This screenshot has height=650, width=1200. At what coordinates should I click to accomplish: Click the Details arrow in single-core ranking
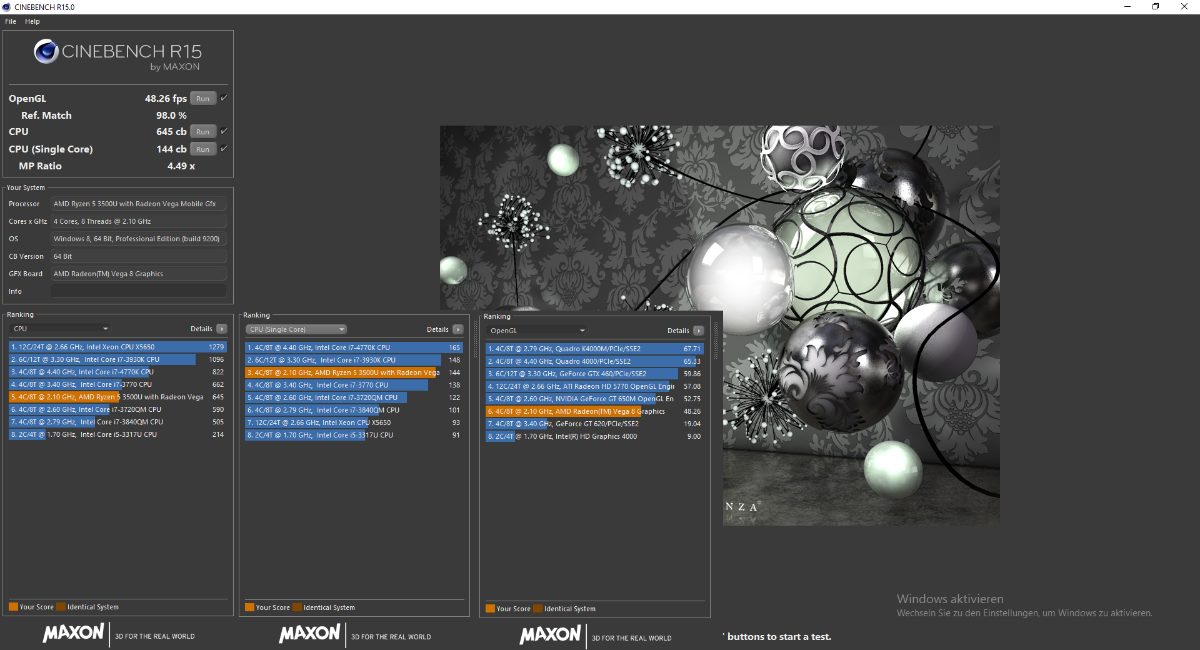pos(457,329)
